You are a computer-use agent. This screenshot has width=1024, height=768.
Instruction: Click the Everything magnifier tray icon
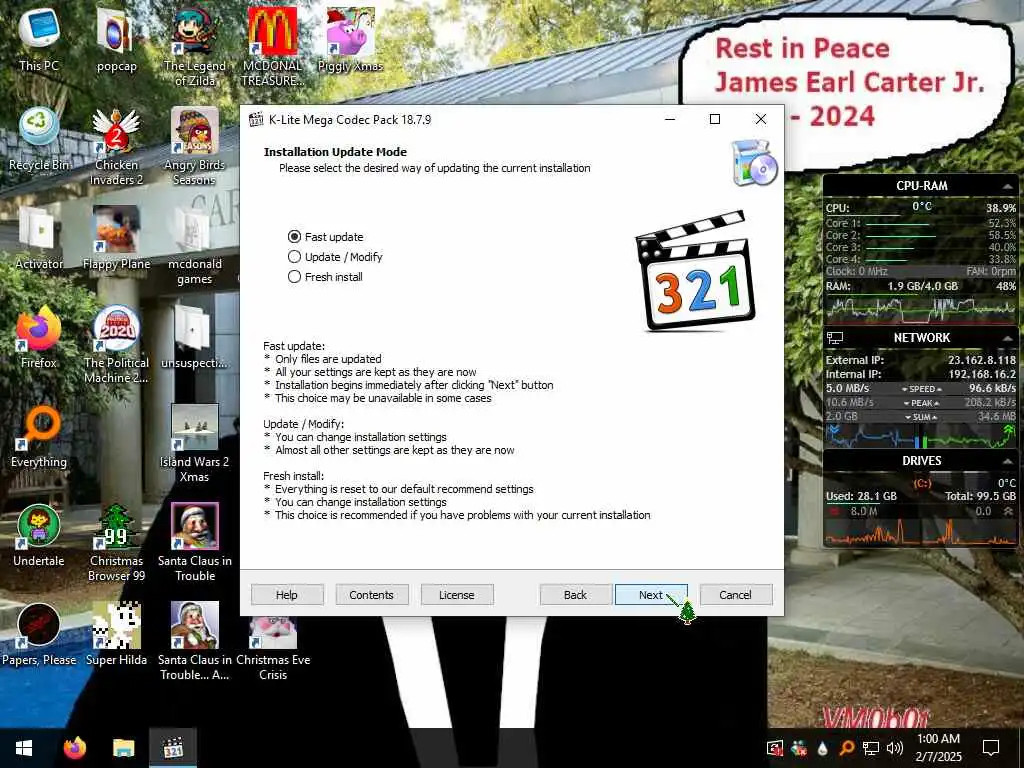tap(847, 748)
